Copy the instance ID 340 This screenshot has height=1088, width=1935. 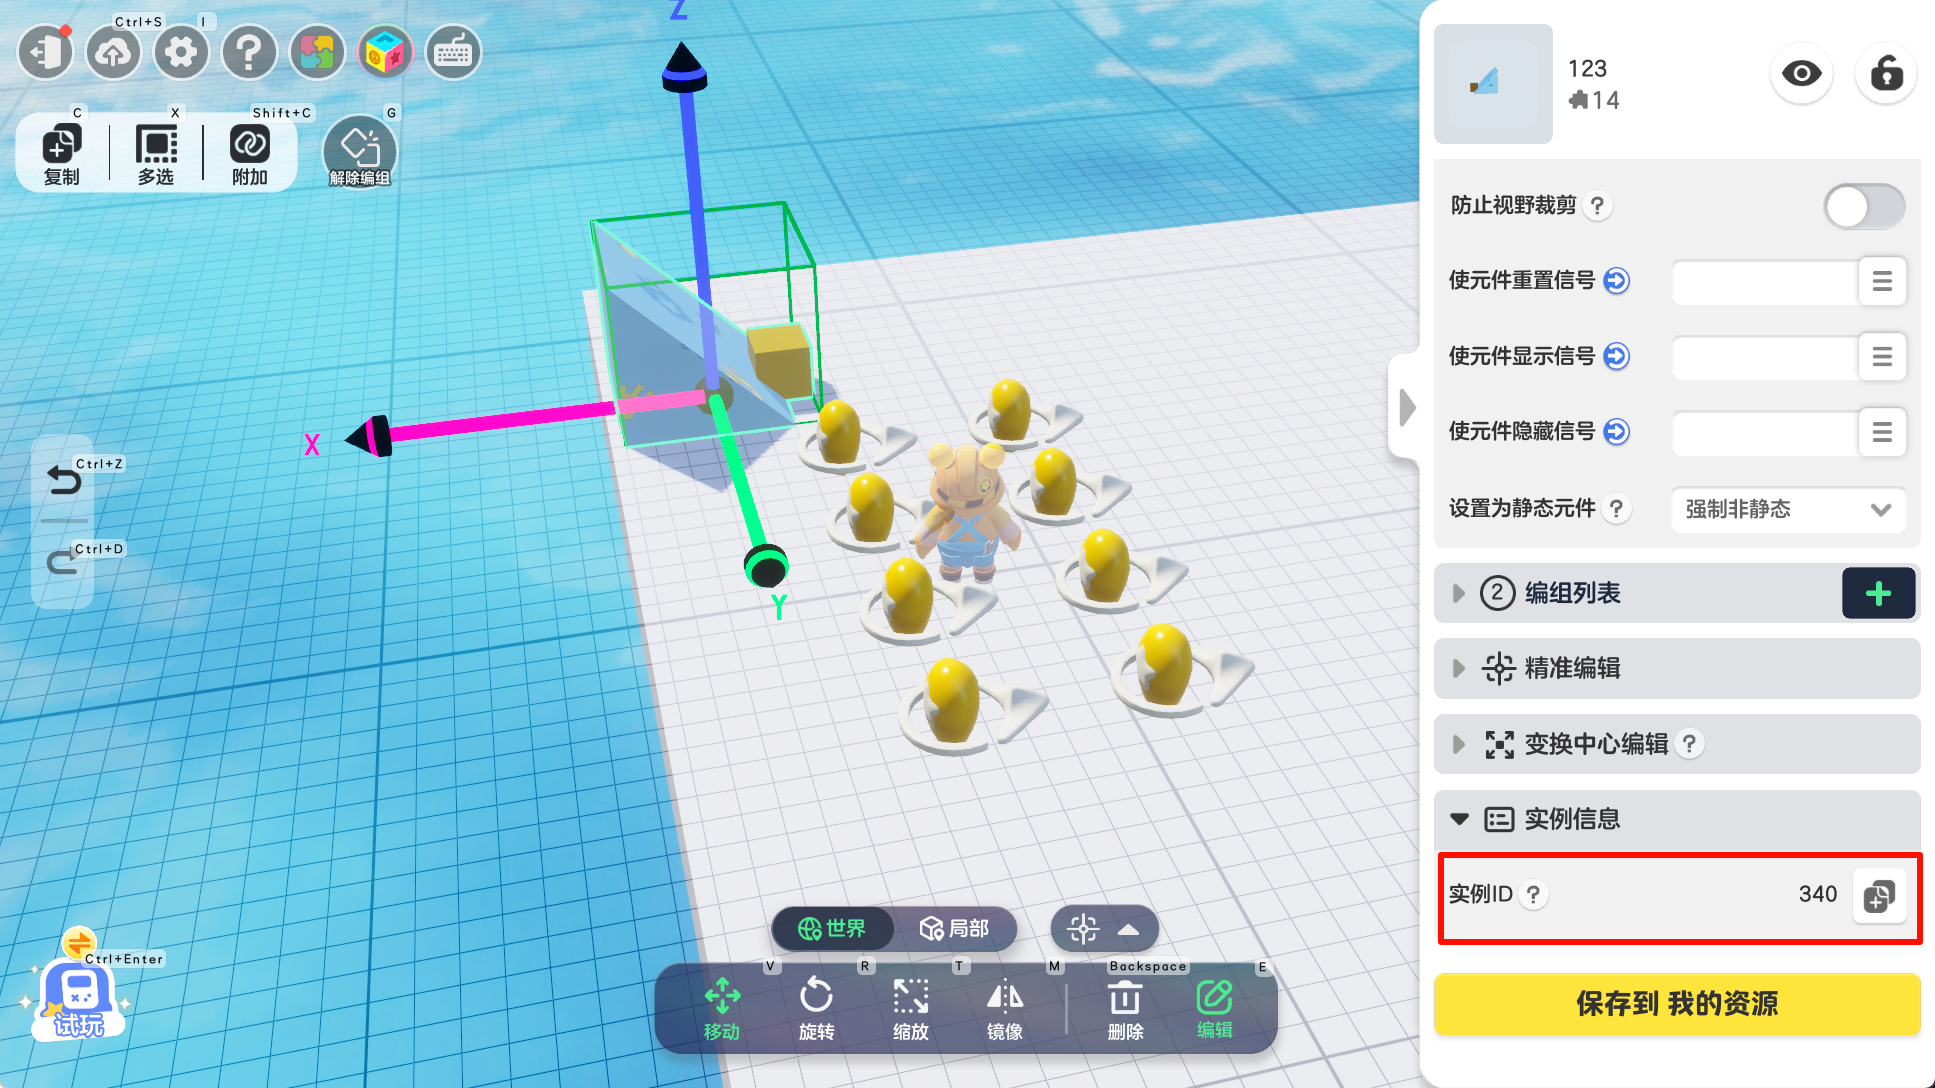click(x=1878, y=896)
